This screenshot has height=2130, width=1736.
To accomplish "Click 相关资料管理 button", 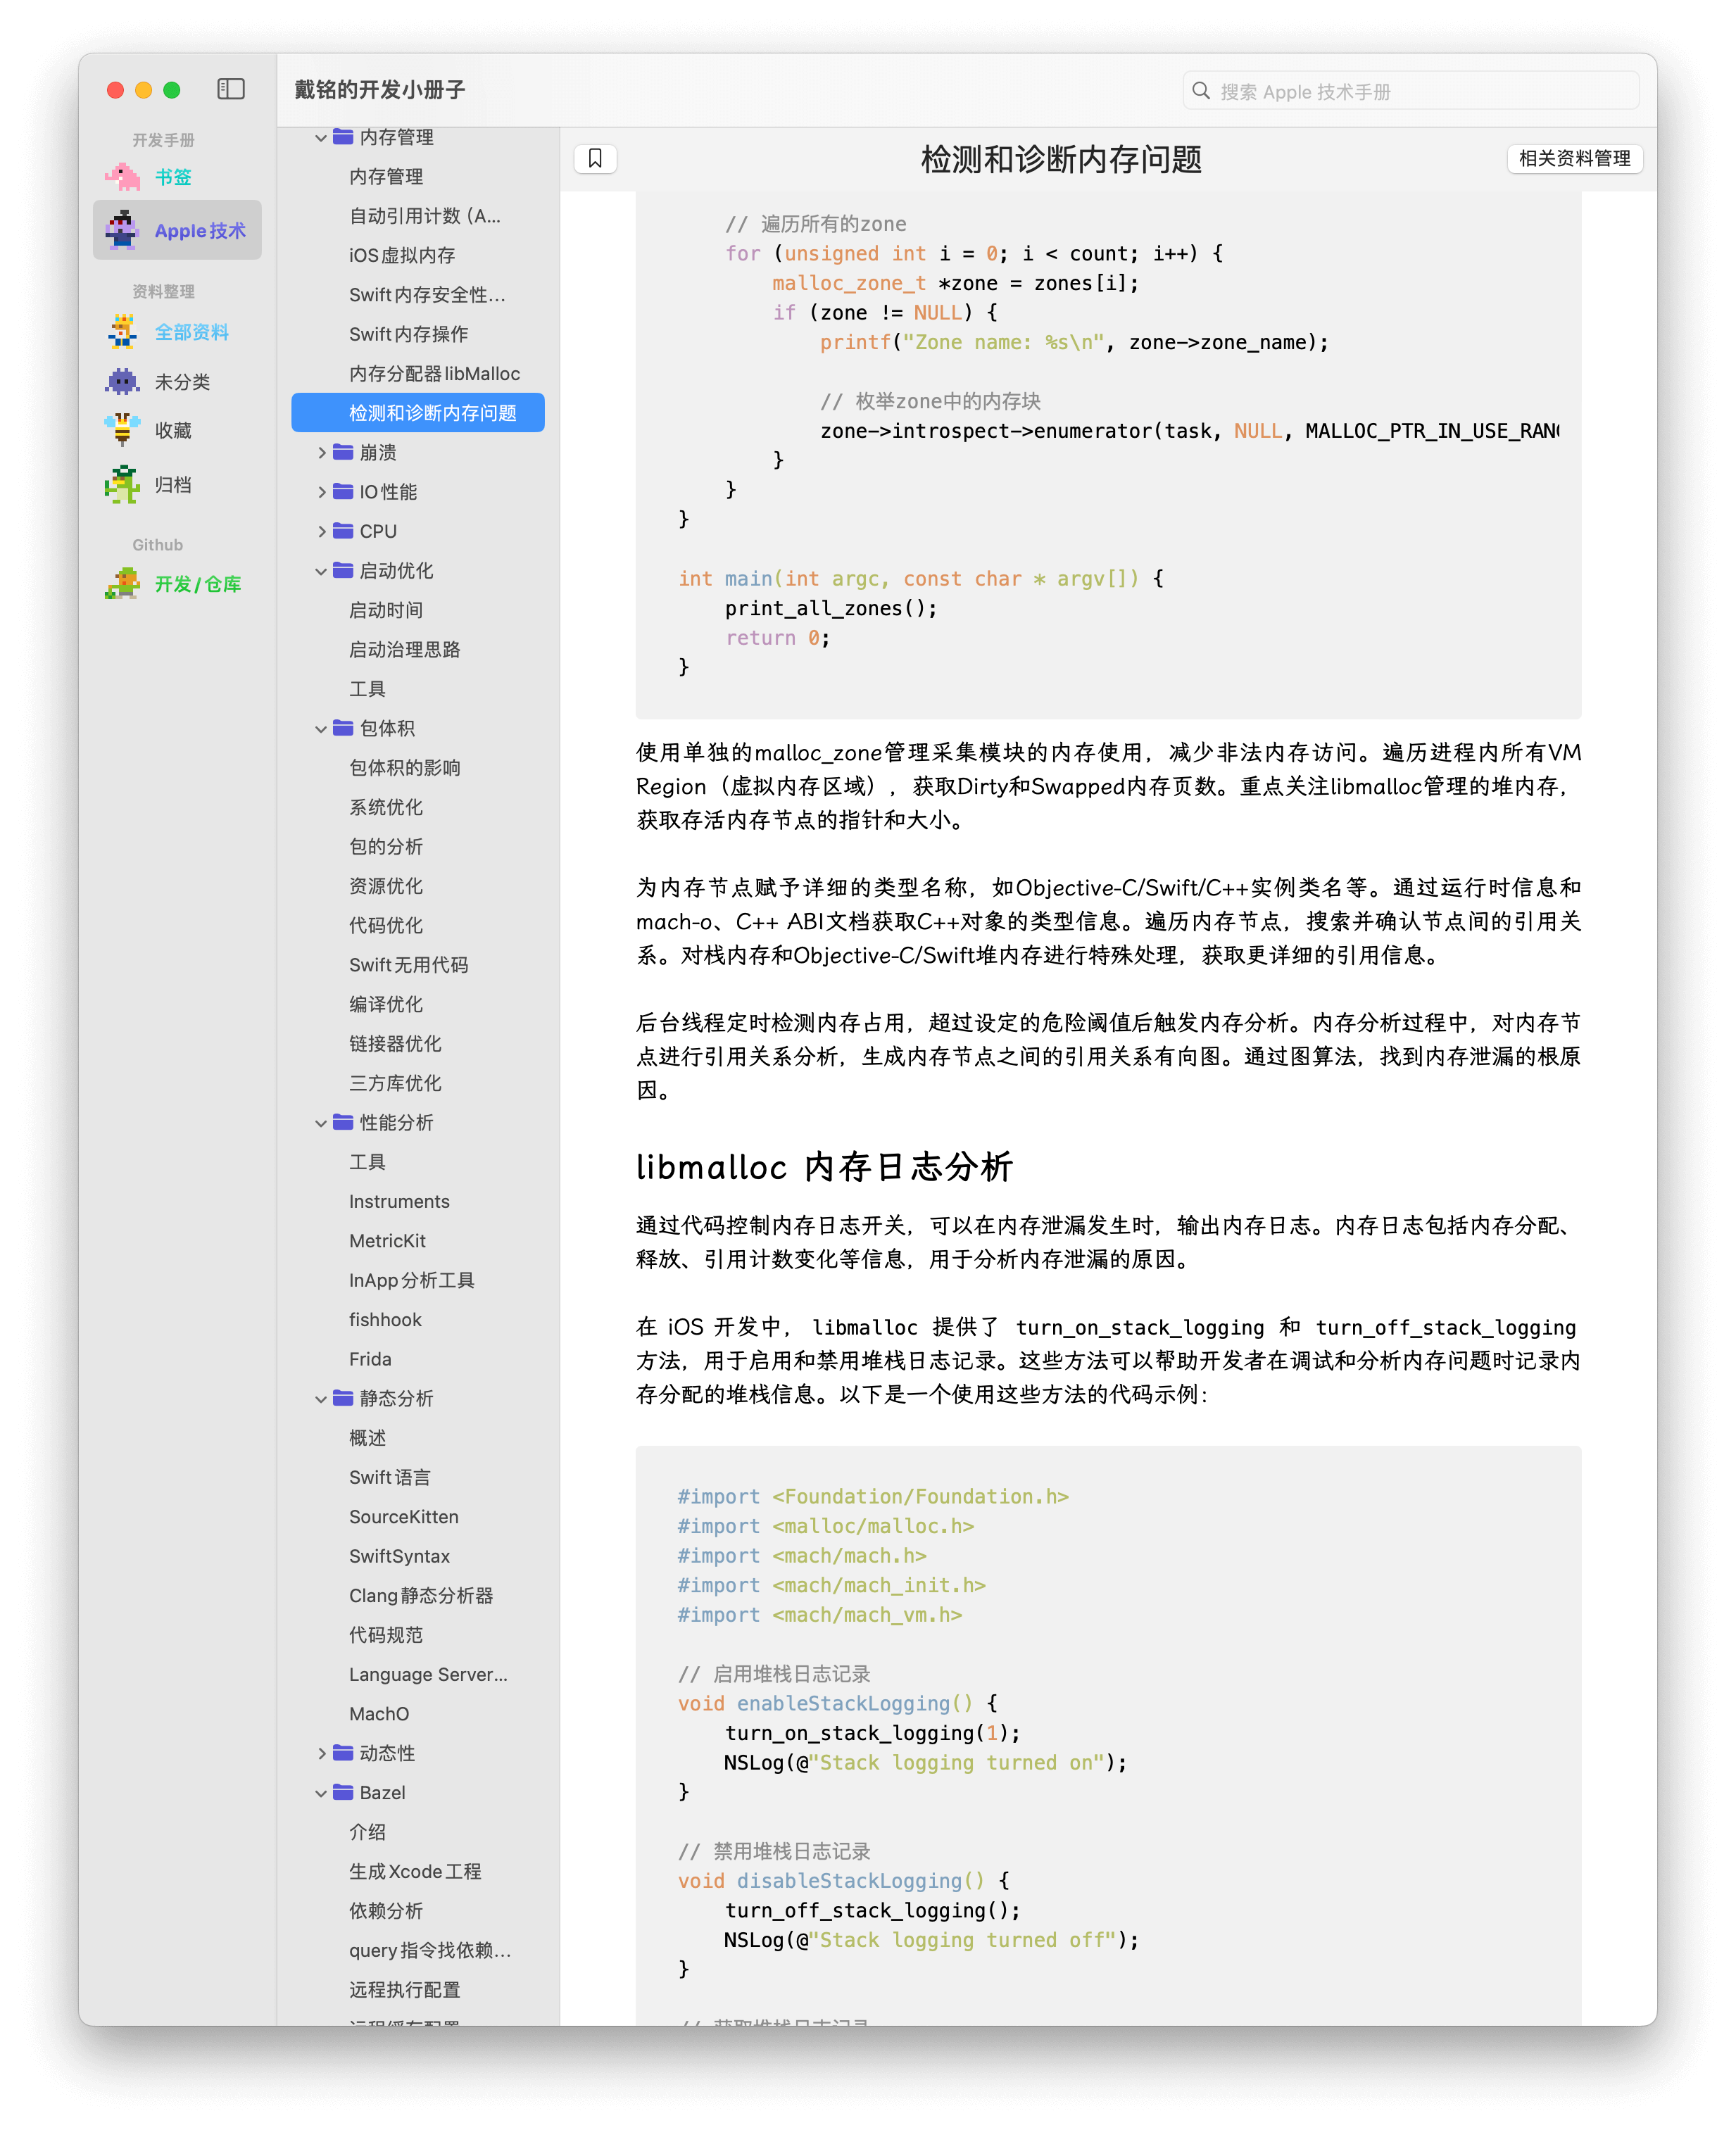I will point(1574,158).
